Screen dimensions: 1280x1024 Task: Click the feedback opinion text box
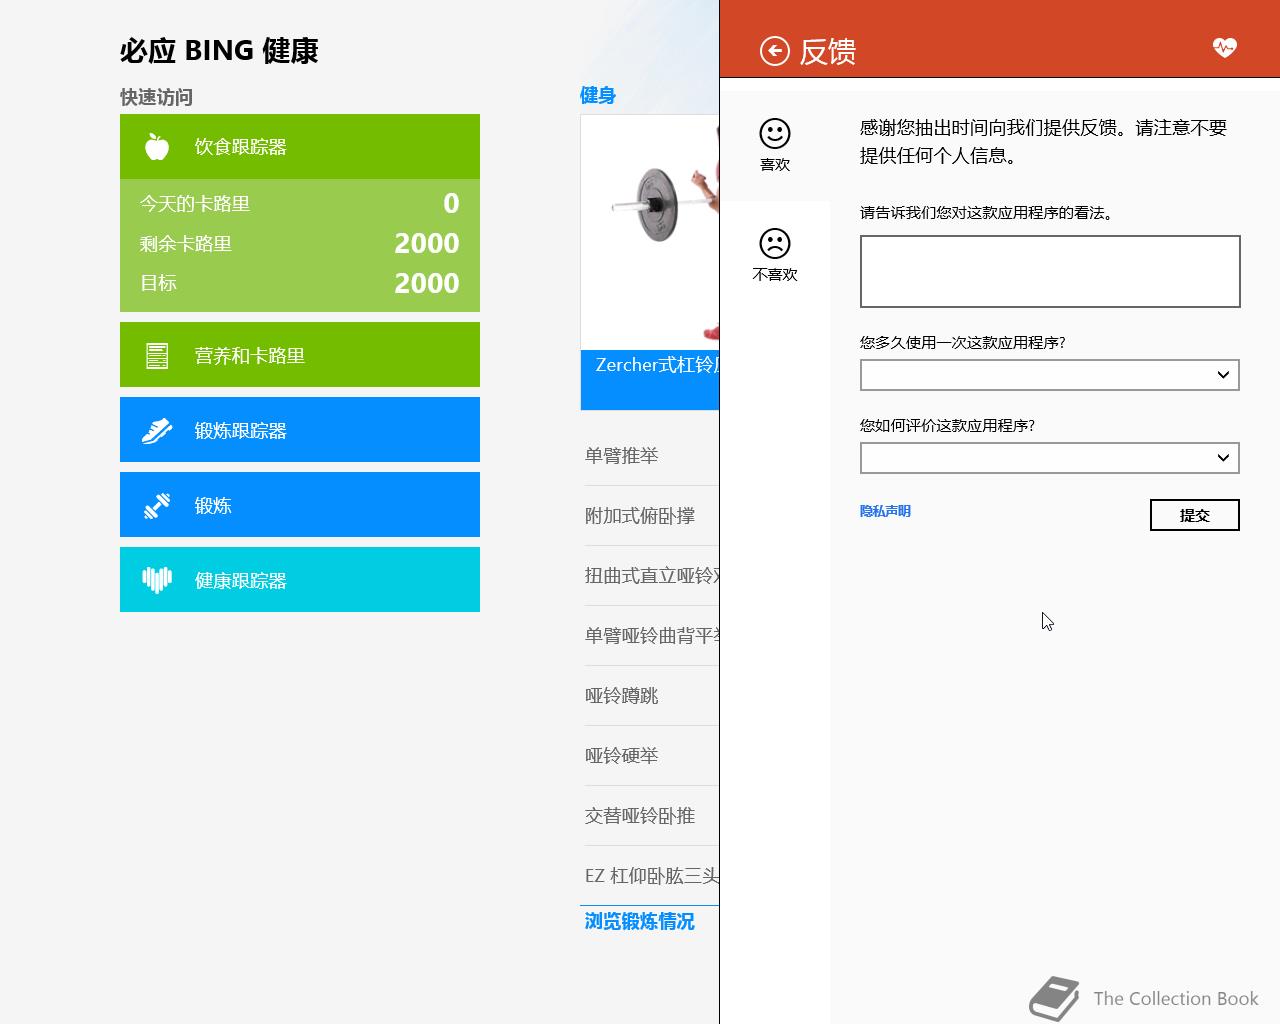point(1050,271)
